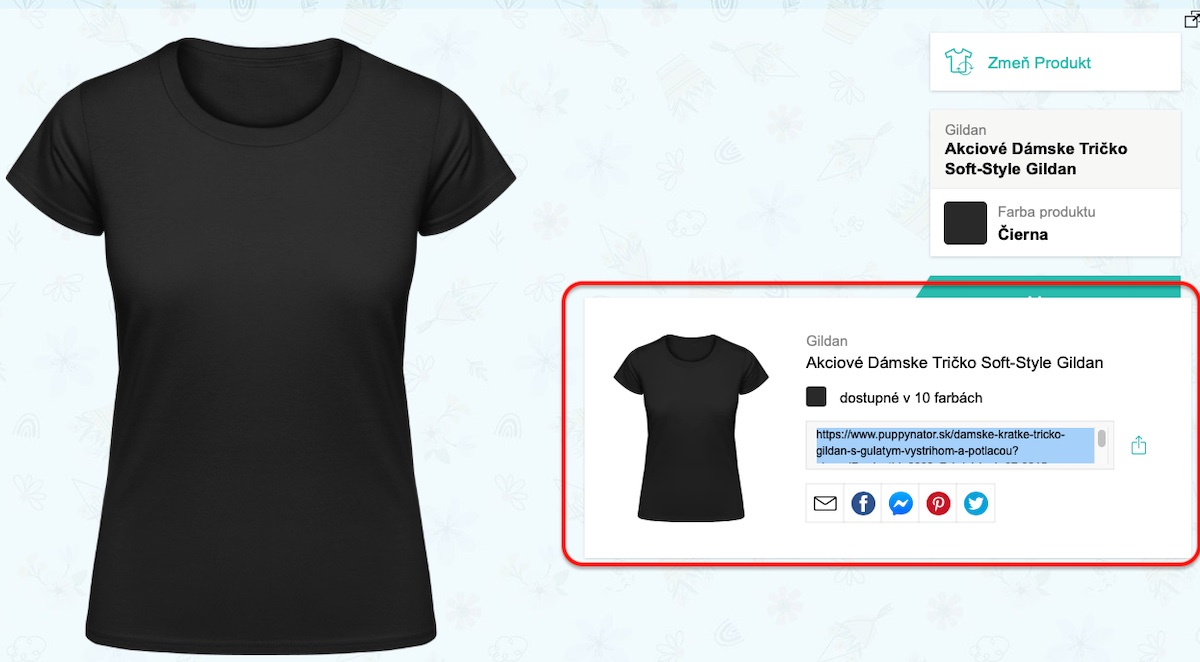Viewport: 1200px width, 662px height.
Task: Click the t-shirt swap icon in Zmeň Produkt
Action: pyautogui.click(x=959, y=62)
